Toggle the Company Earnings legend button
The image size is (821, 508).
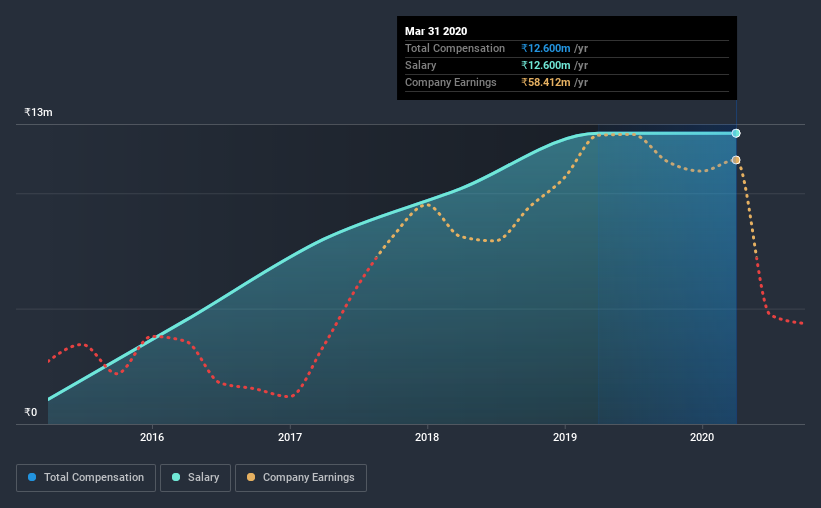click(301, 478)
